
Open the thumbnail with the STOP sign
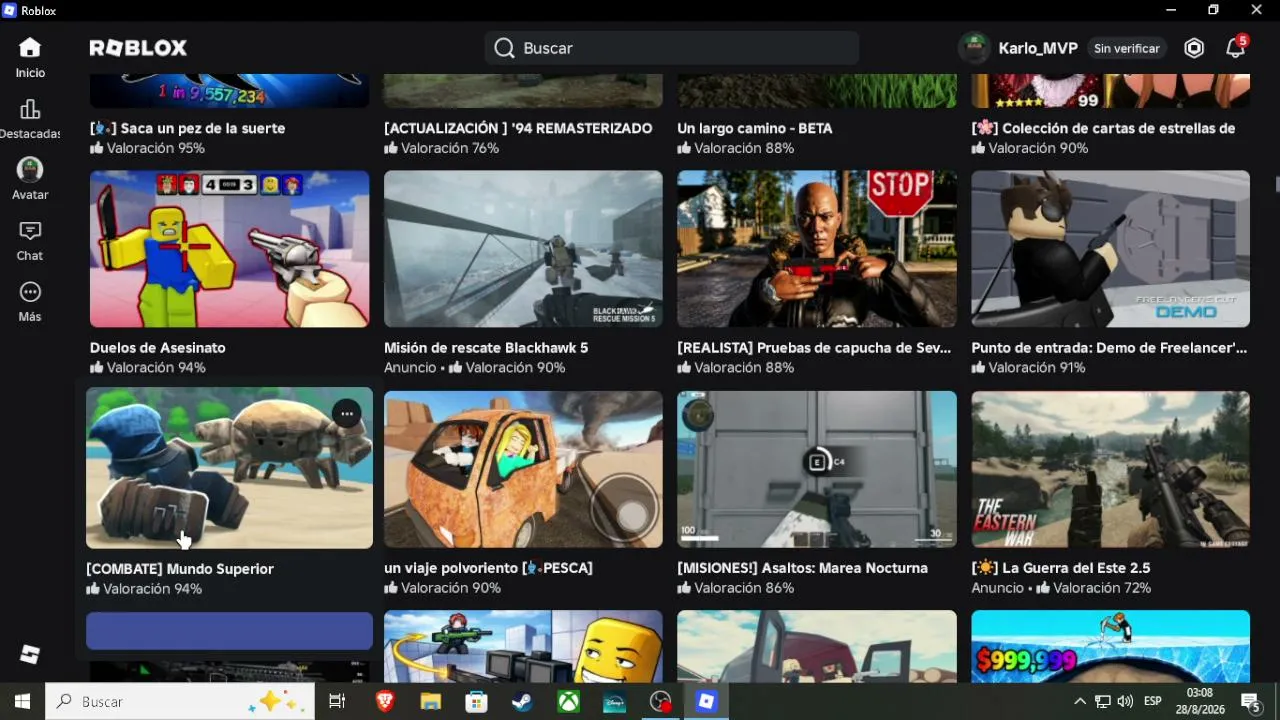click(817, 249)
